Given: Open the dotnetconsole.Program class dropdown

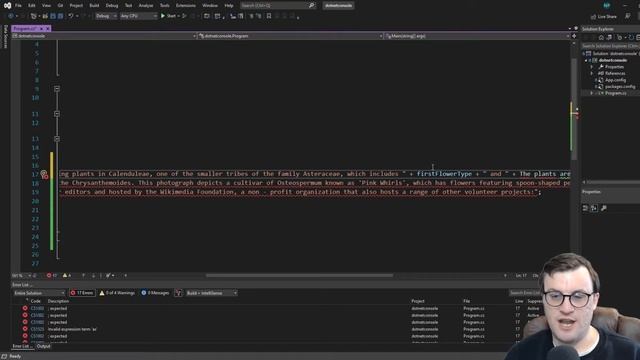Looking at the screenshot, I should point(290,36).
